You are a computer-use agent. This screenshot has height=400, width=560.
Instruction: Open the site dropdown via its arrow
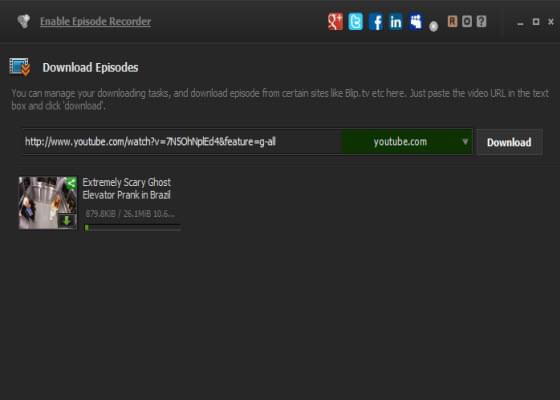[465, 141]
